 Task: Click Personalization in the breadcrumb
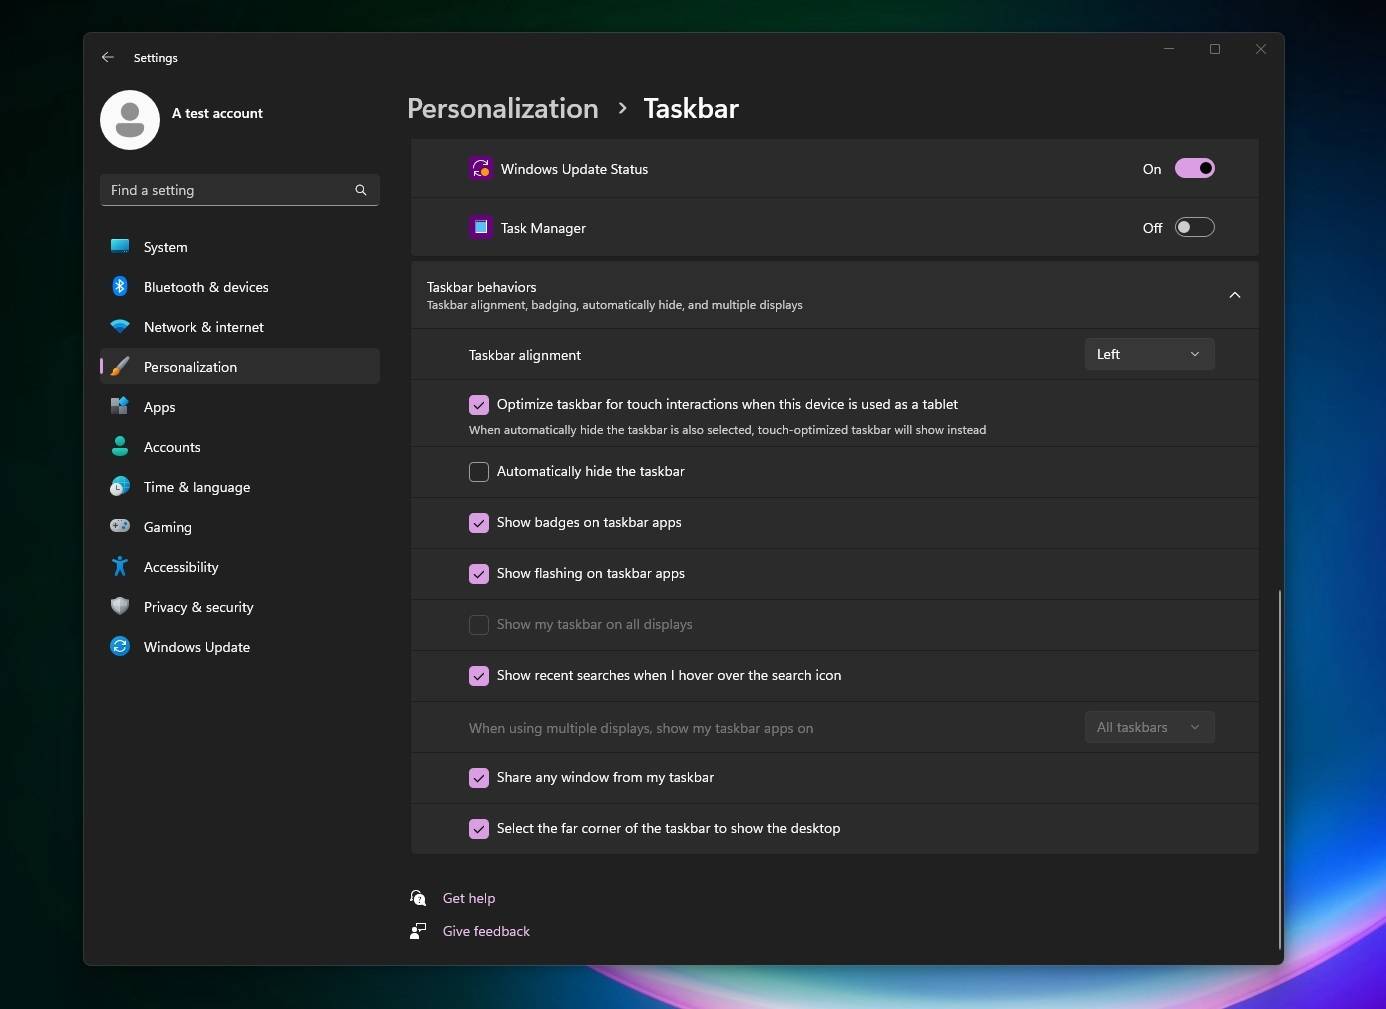tap(503, 108)
